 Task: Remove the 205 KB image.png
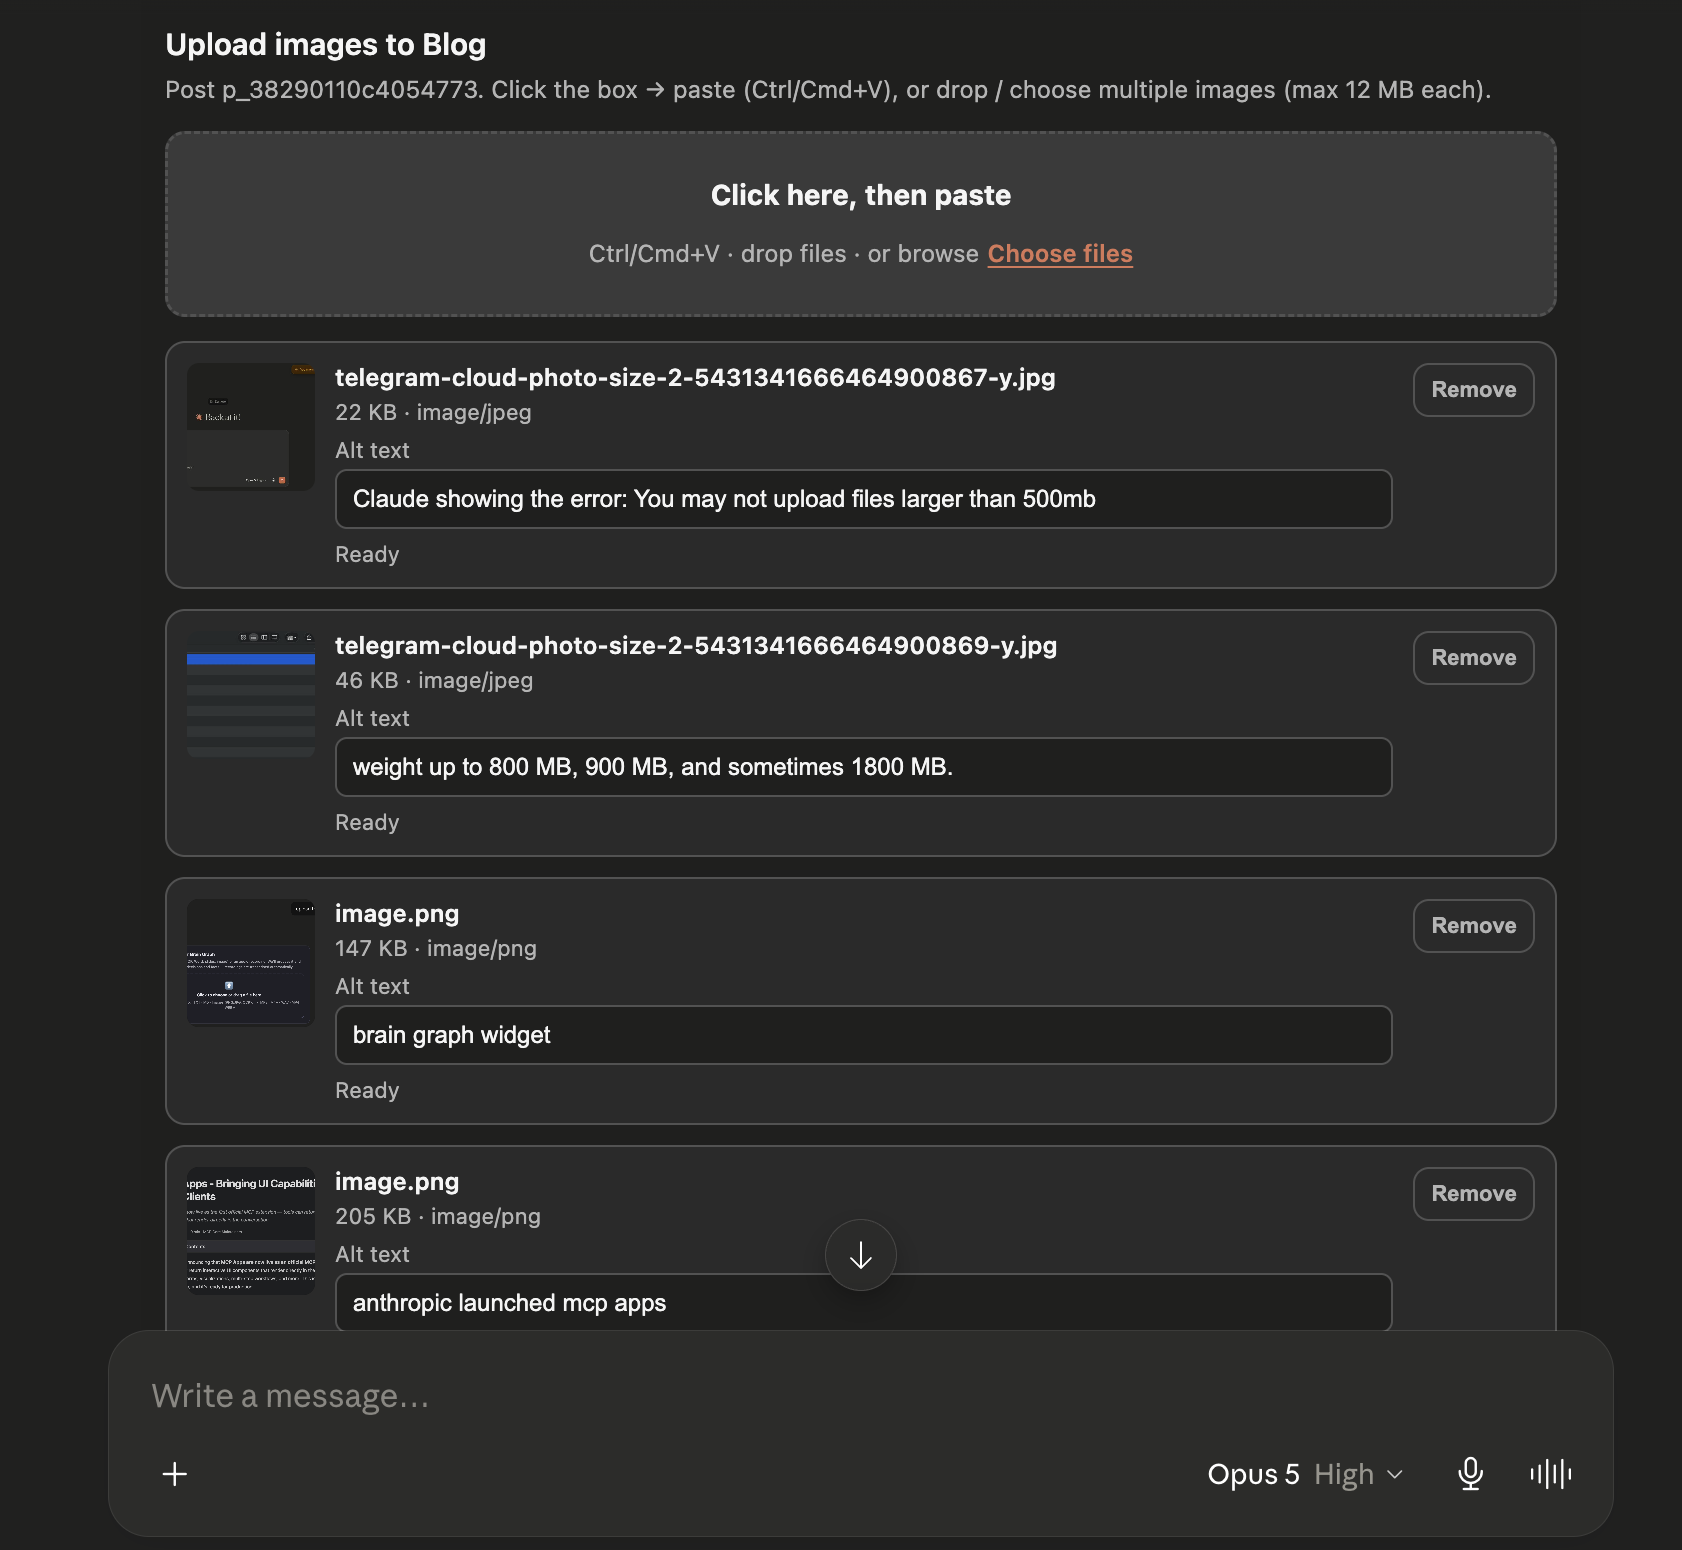click(x=1474, y=1194)
